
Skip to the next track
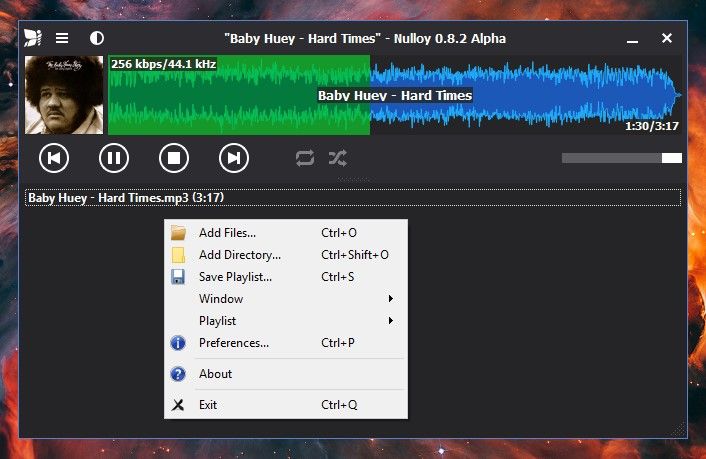234,157
